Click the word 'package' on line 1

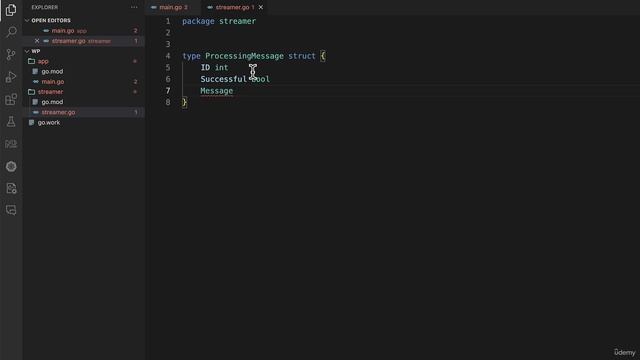pos(198,21)
